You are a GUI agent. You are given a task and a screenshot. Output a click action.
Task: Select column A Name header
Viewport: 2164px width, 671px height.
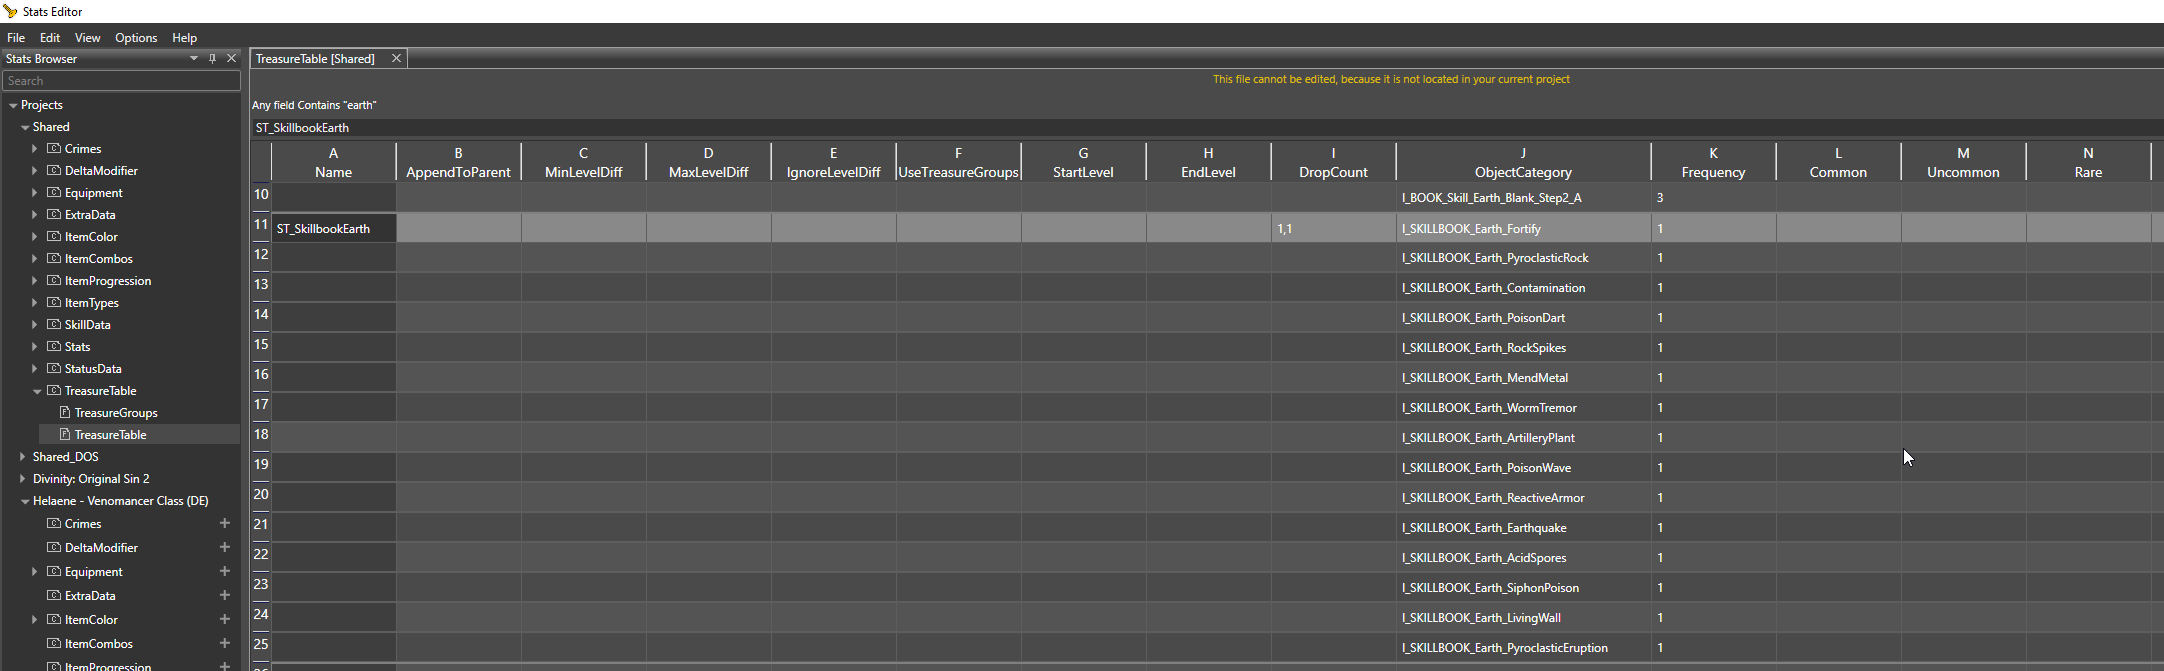pos(333,162)
